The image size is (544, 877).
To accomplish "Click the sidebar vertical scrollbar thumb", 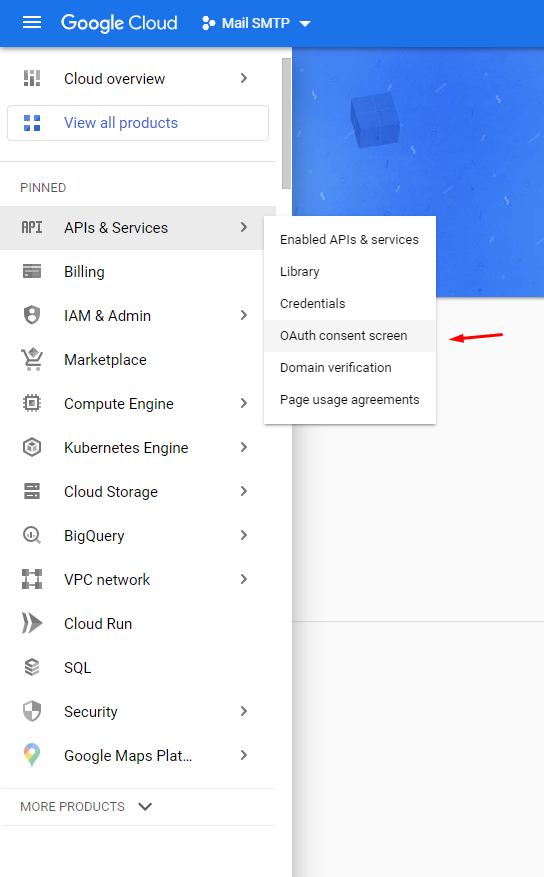I will pos(286,123).
